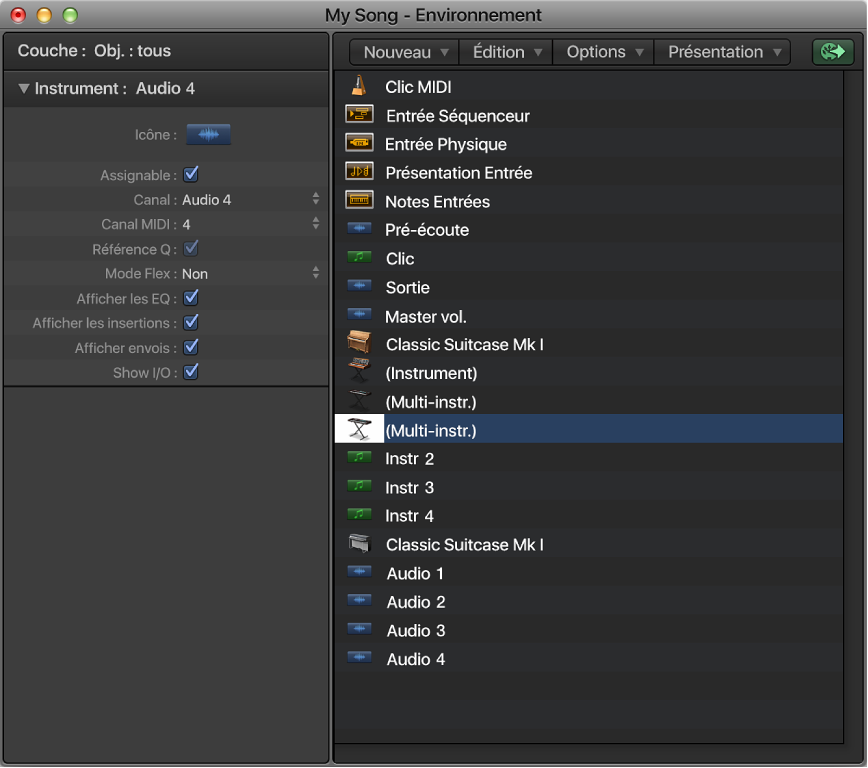Open the Icône waveform picker in inspector
This screenshot has width=868, height=768.
pyautogui.click(x=208, y=134)
